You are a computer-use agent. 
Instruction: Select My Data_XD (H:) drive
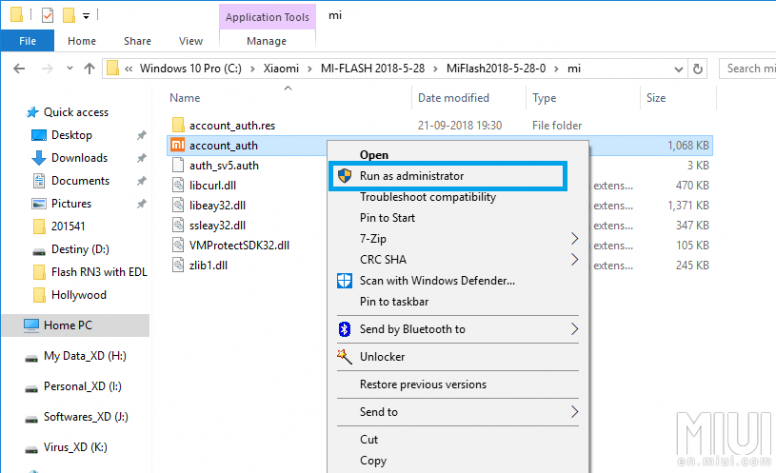85,356
